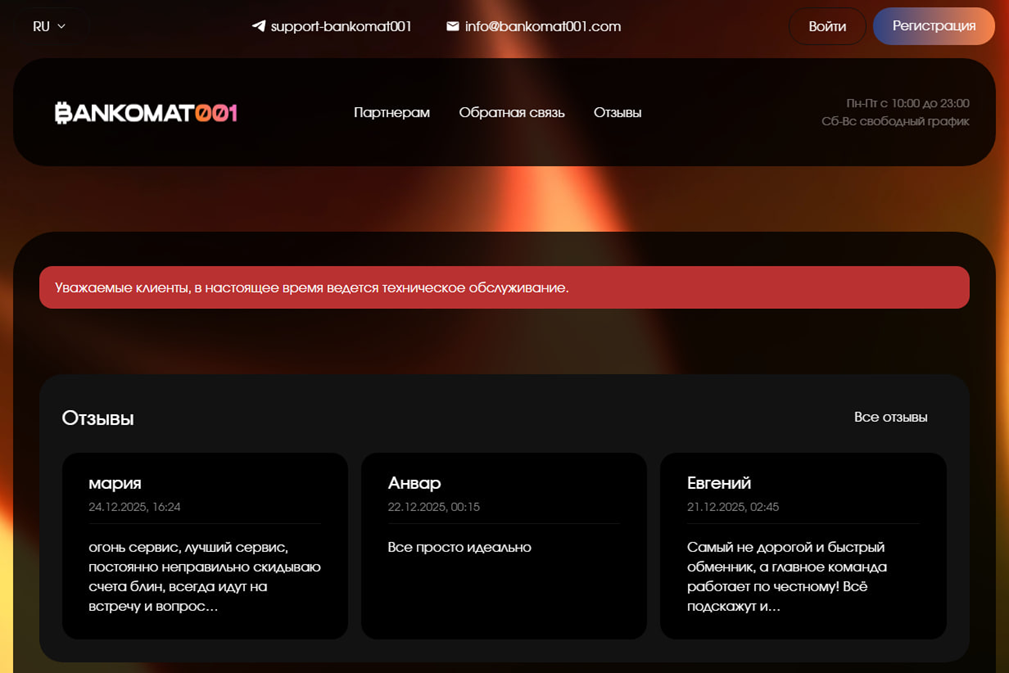Open the support-bankomat001 Telegram link

pos(340,26)
